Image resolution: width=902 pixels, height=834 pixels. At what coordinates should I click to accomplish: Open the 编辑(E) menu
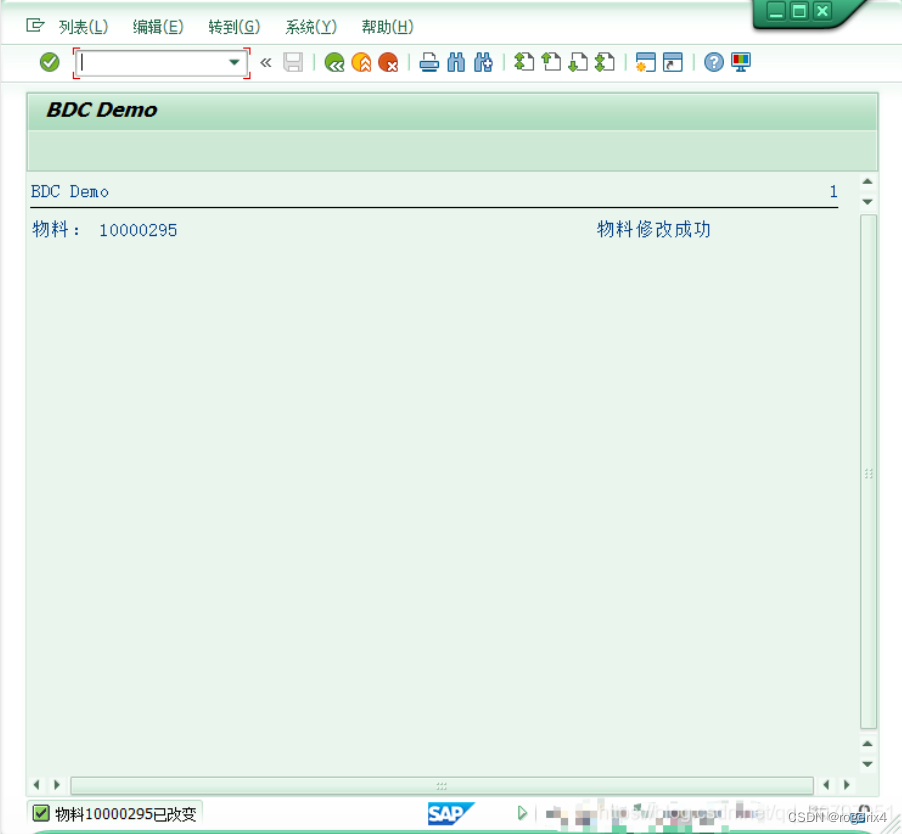point(158,27)
